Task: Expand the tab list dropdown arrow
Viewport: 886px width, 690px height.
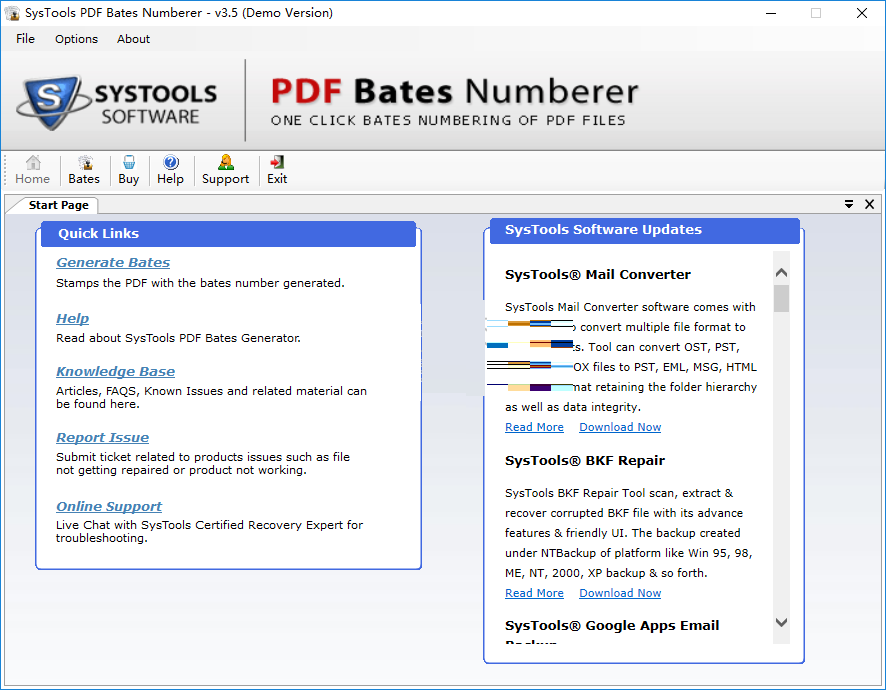Action: click(x=848, y=204)
